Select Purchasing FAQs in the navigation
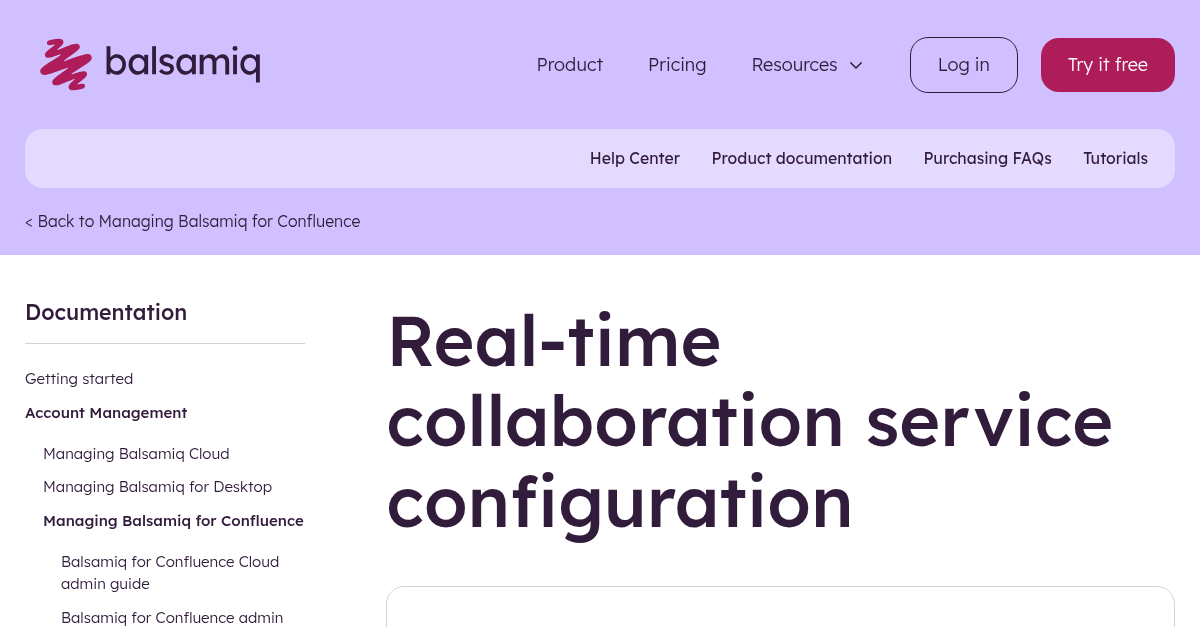Screen dimensions: 1200x627 [987, 158]
